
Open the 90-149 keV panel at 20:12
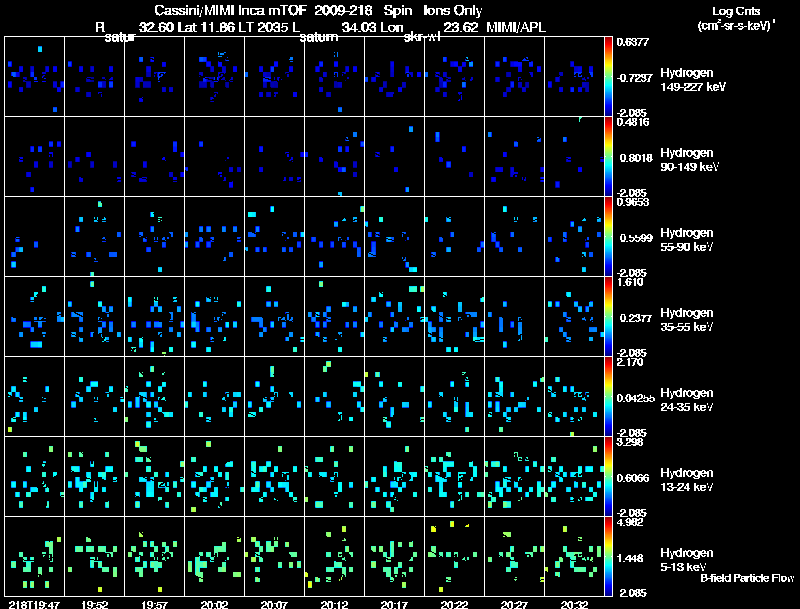point(335,157)
